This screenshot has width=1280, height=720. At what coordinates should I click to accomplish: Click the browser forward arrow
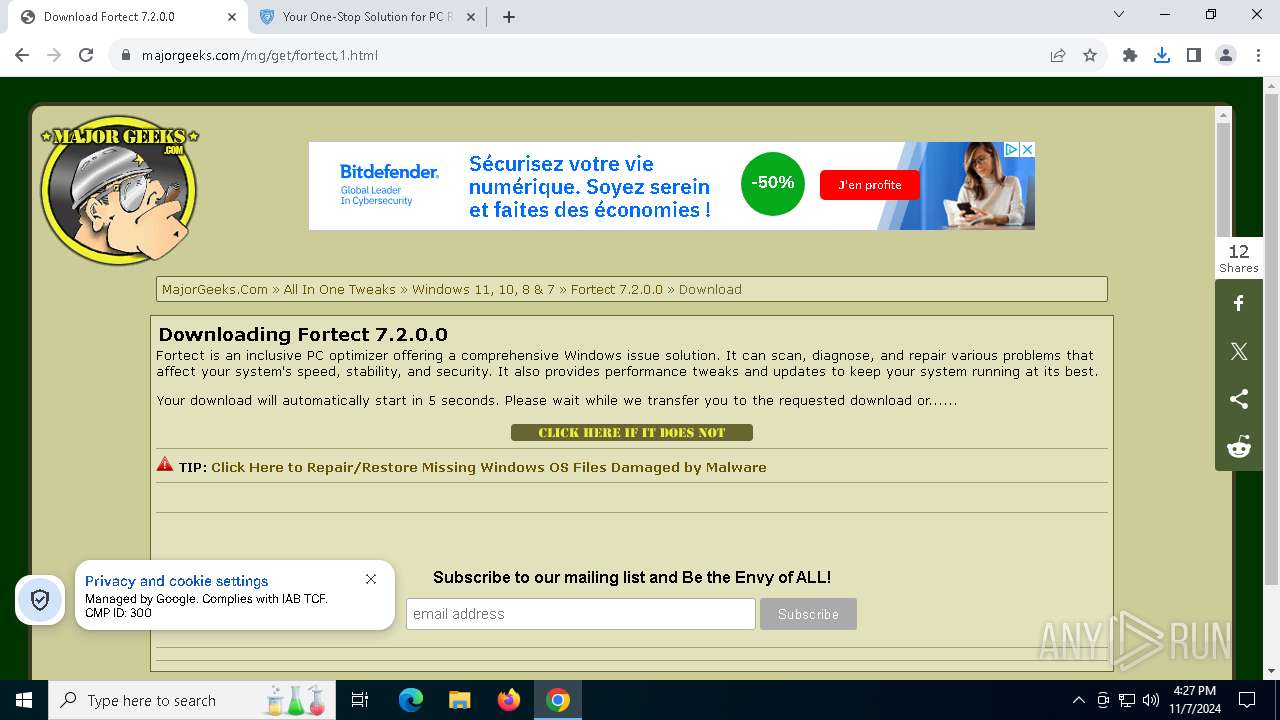(x=54, y=55)
